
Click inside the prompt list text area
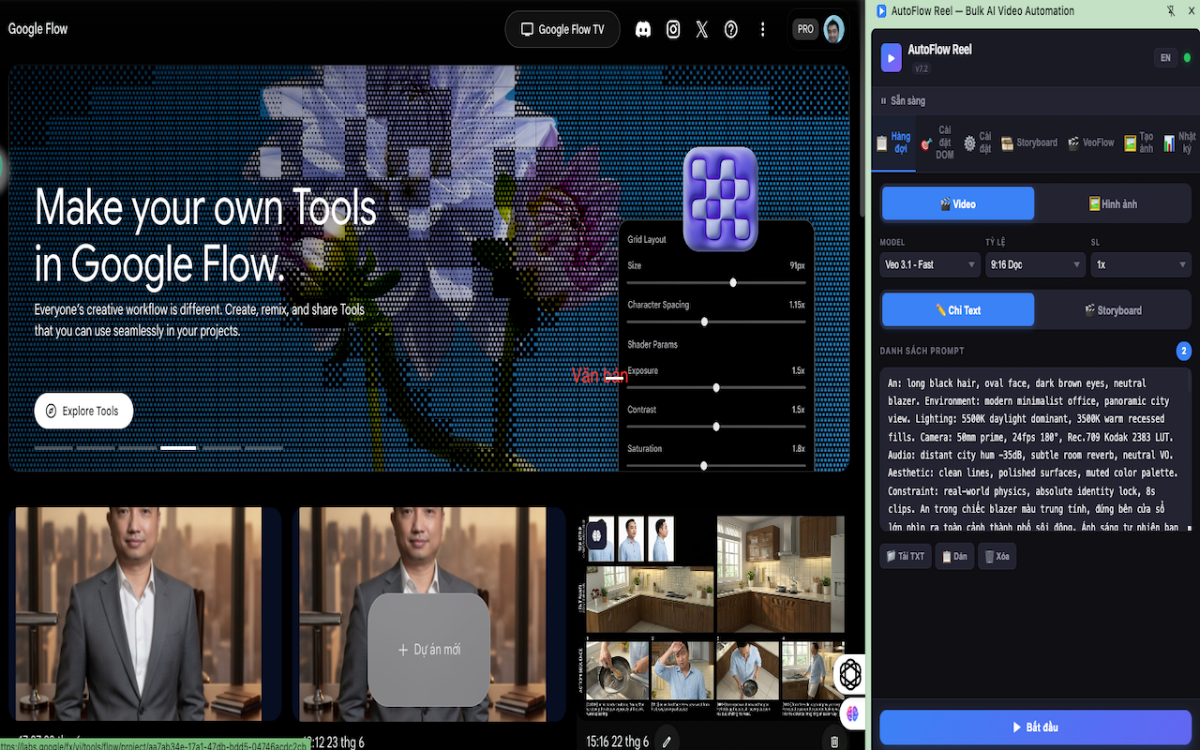(1035, 449)
